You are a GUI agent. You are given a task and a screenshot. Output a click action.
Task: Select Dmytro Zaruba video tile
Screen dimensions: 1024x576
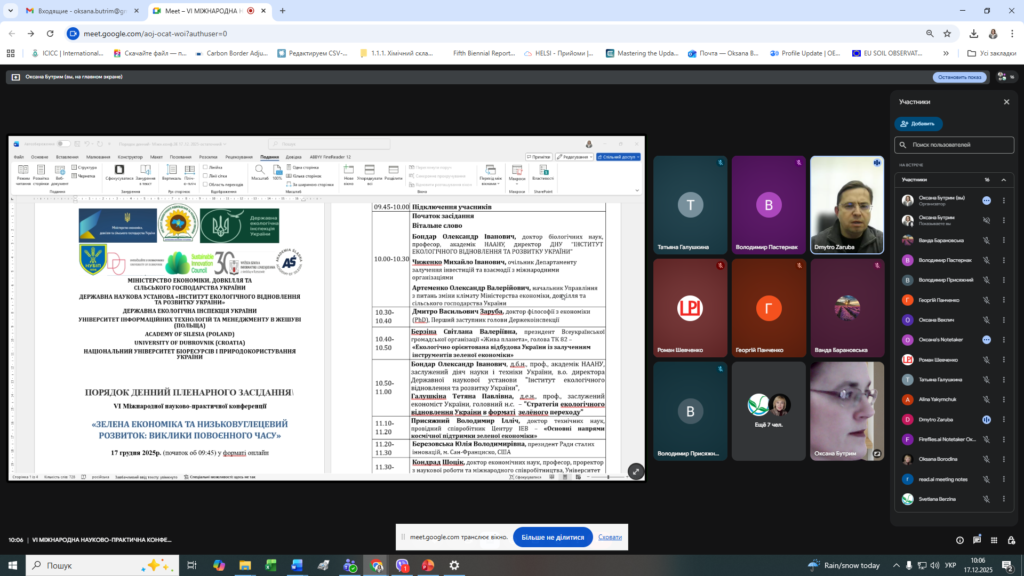coord(846,204)
